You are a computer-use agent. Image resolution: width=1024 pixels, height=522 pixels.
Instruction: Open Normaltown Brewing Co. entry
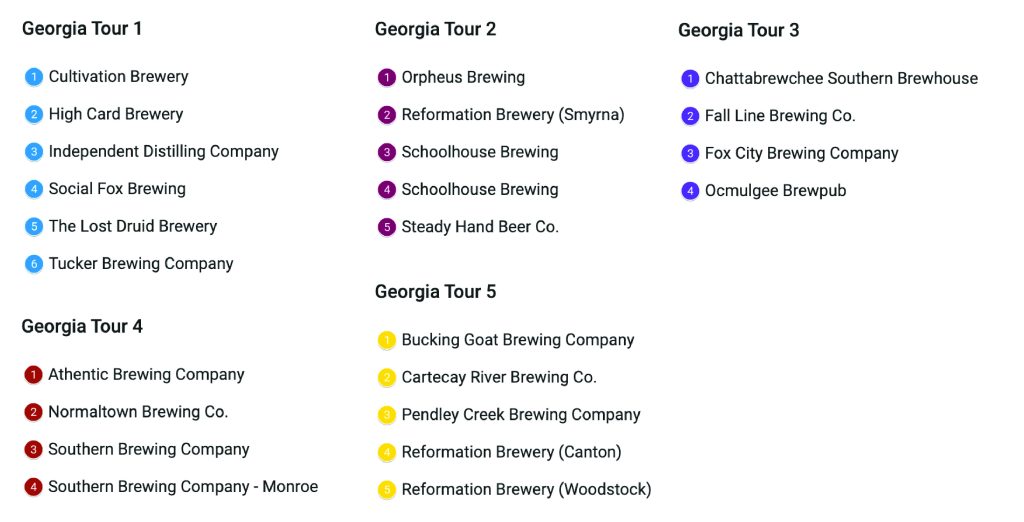pyautogui.click(x=138, y=412)
